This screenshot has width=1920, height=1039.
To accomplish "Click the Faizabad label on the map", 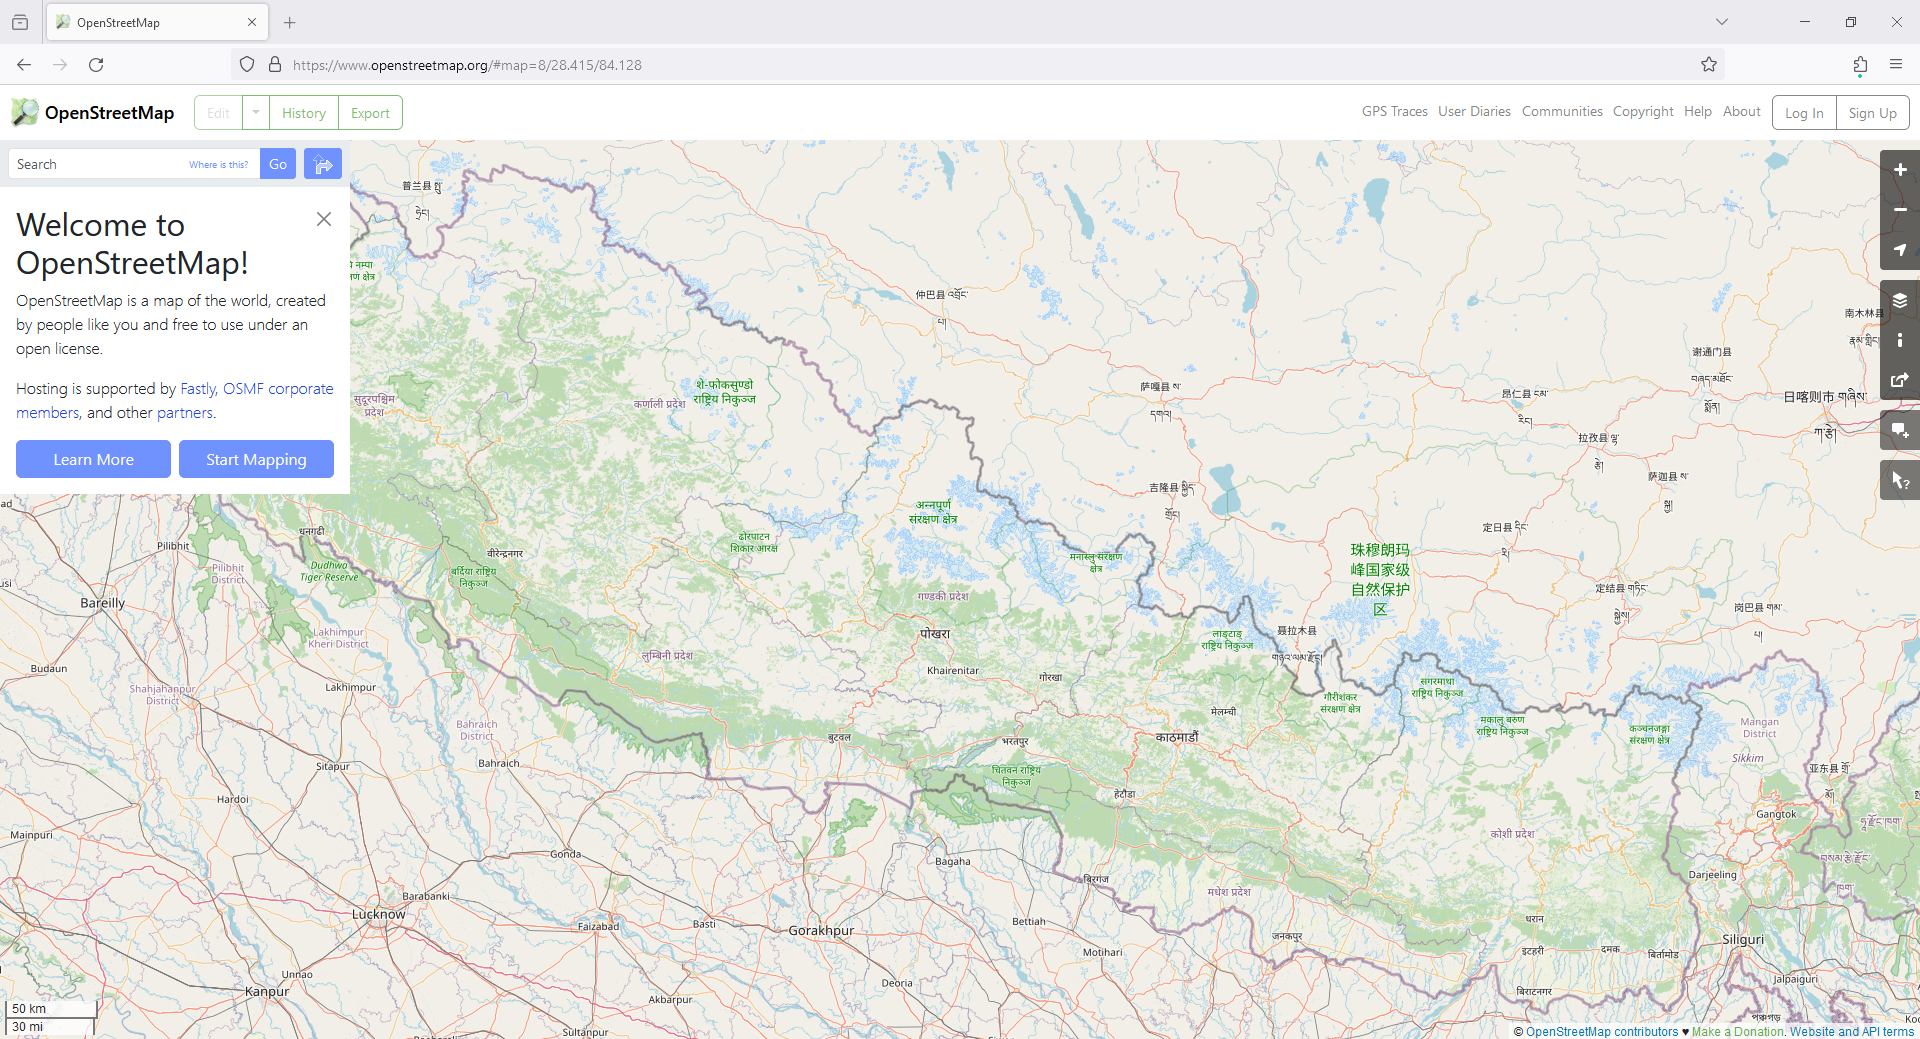I will pyautogui.click(x=598, y=926).
